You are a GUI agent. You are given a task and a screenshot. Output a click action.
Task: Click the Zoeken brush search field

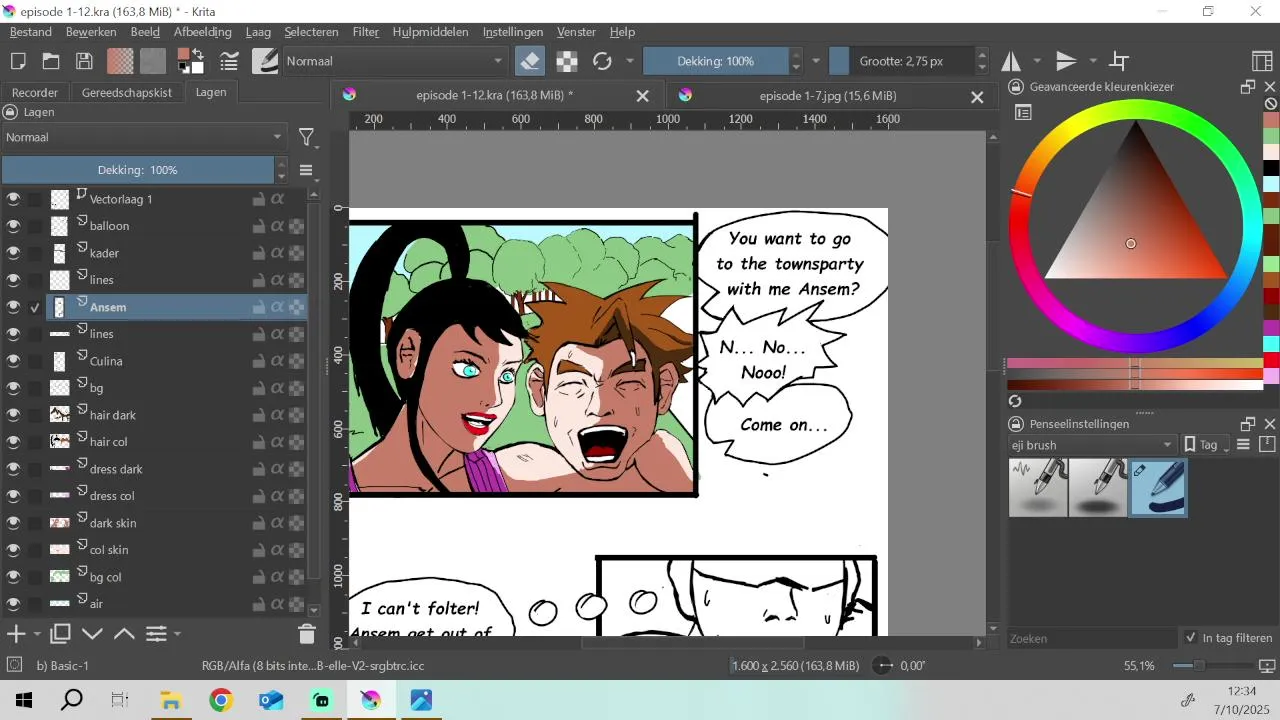(x=1092, y=638)
